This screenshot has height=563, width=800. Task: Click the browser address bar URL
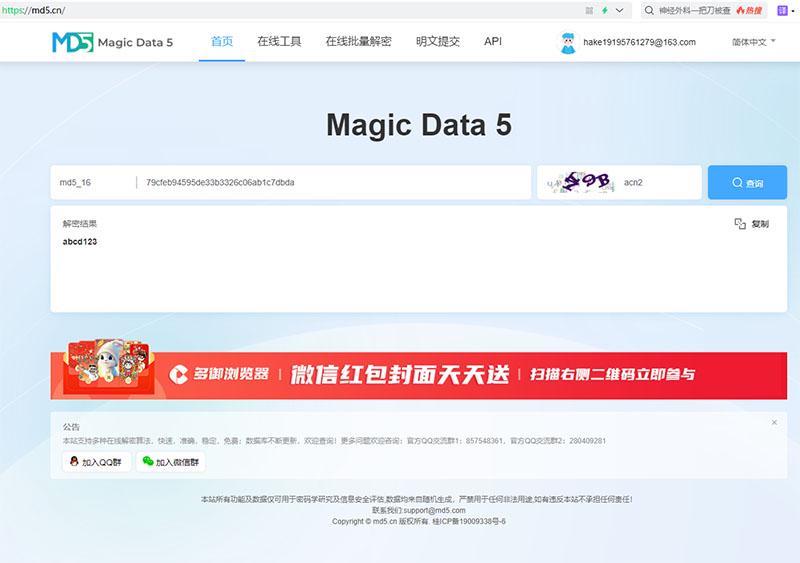(x=33, y=10)
